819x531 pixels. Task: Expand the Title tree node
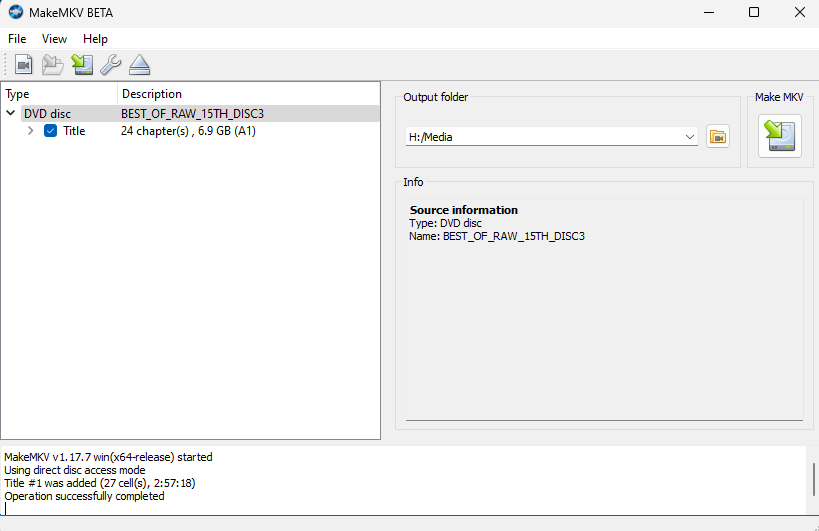31,131
